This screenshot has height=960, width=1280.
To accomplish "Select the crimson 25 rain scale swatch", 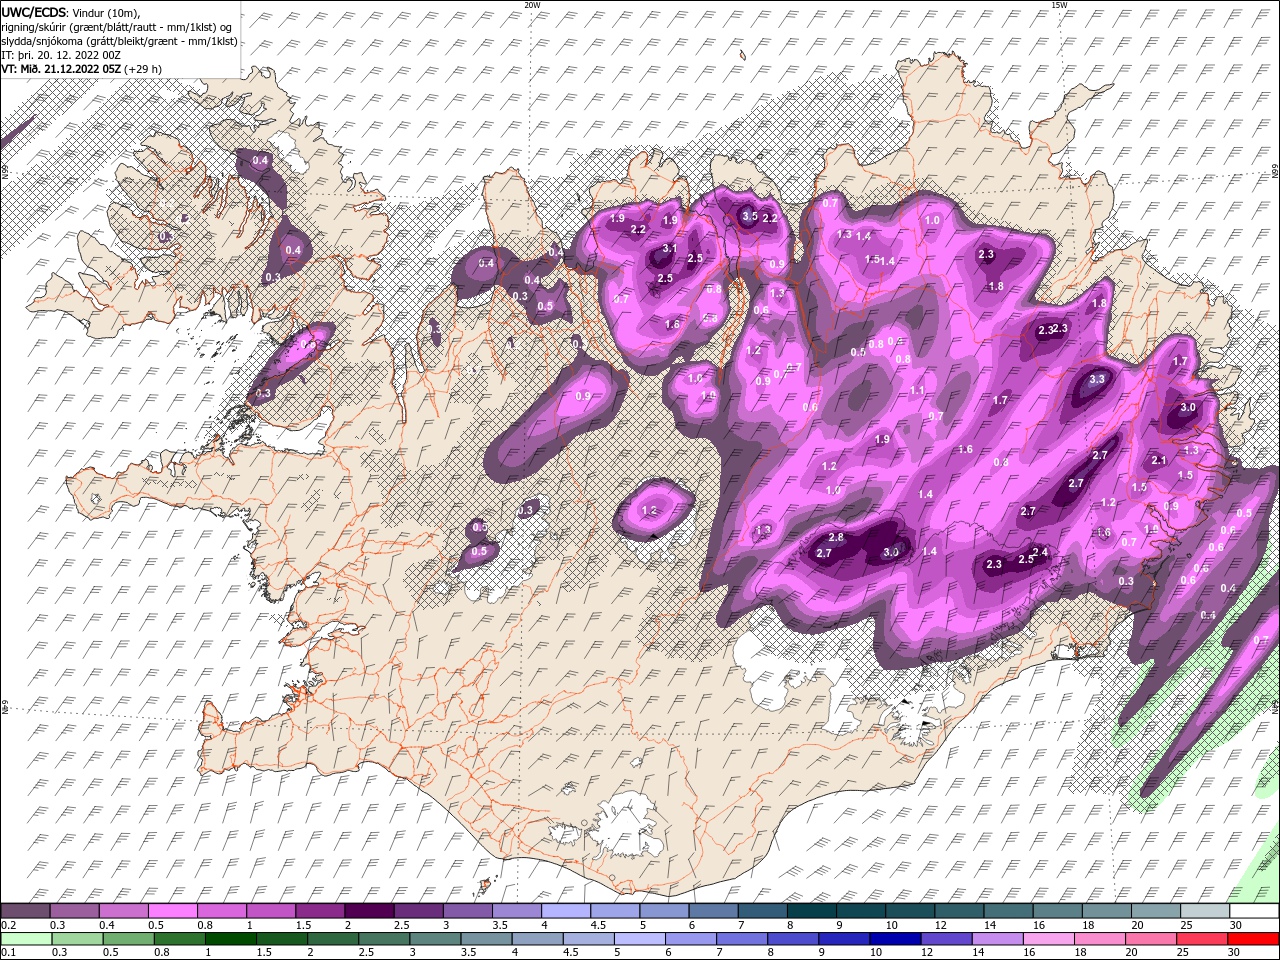I will coord(1201,939).
